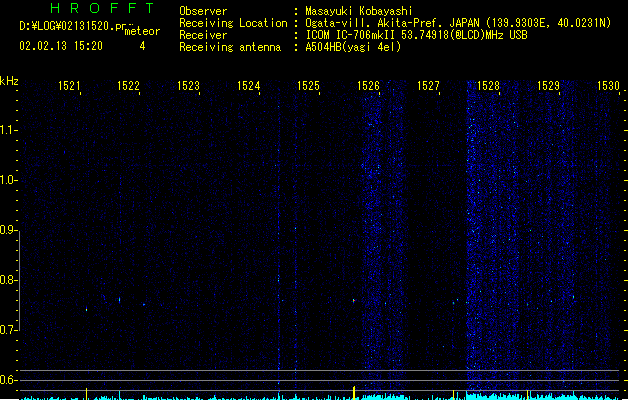
Task: Click the meteor count label
Action: (x=142, y=31)
